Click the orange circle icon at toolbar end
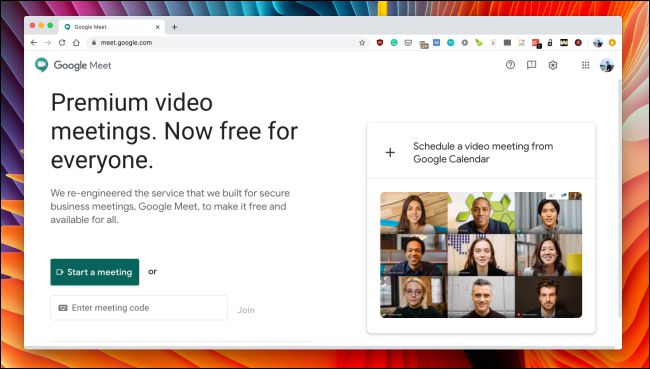 tap(612, 43)
